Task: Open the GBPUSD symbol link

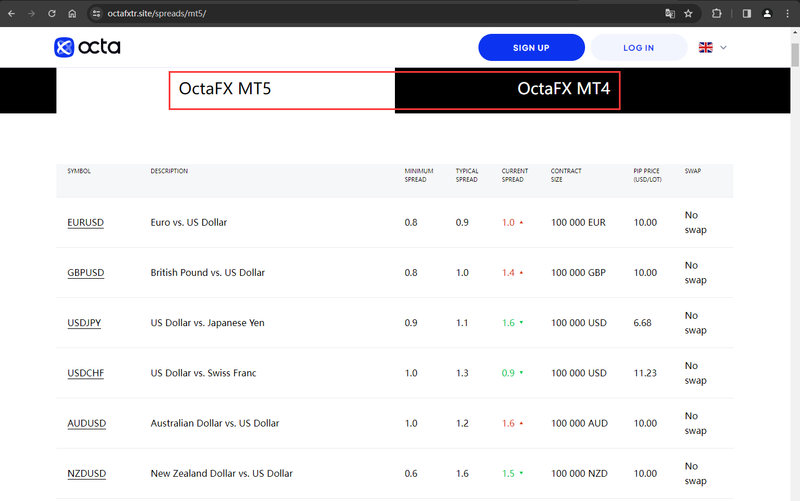Action: tap(86, 272)
